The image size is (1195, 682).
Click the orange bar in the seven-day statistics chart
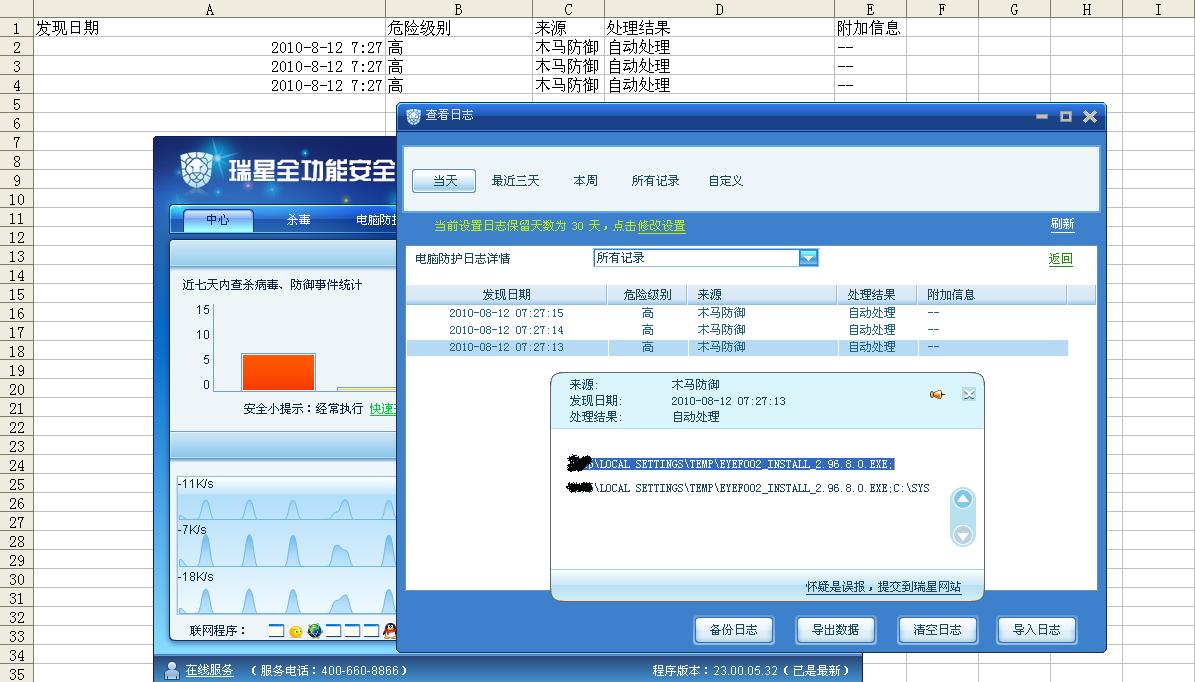tap(278, 372)
